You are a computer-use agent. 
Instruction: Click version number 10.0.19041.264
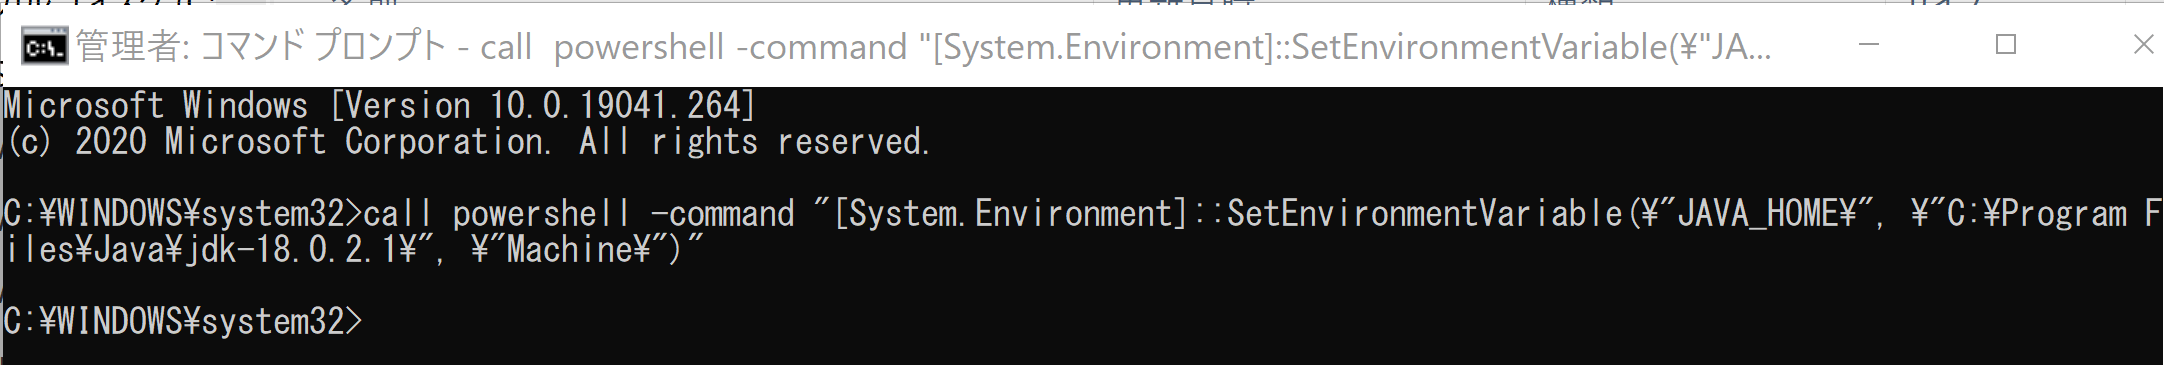coord(614,105)
